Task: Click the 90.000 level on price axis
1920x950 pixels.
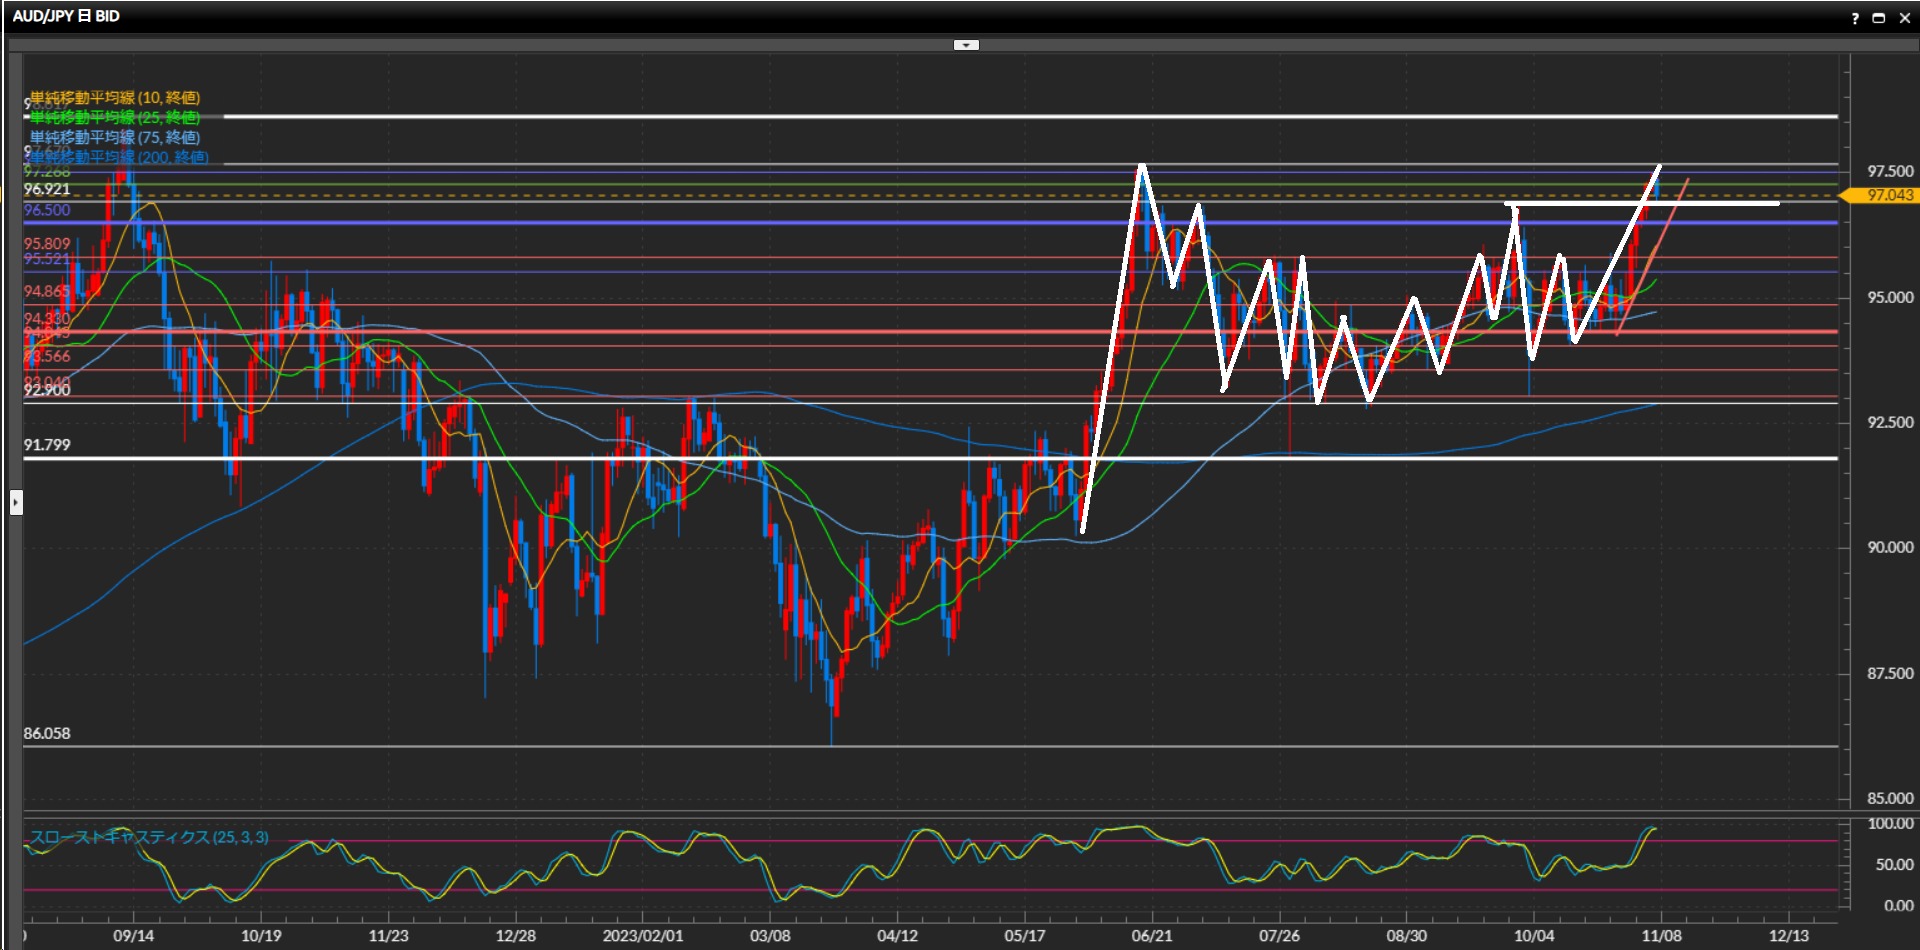Action: coord(1890,547)
